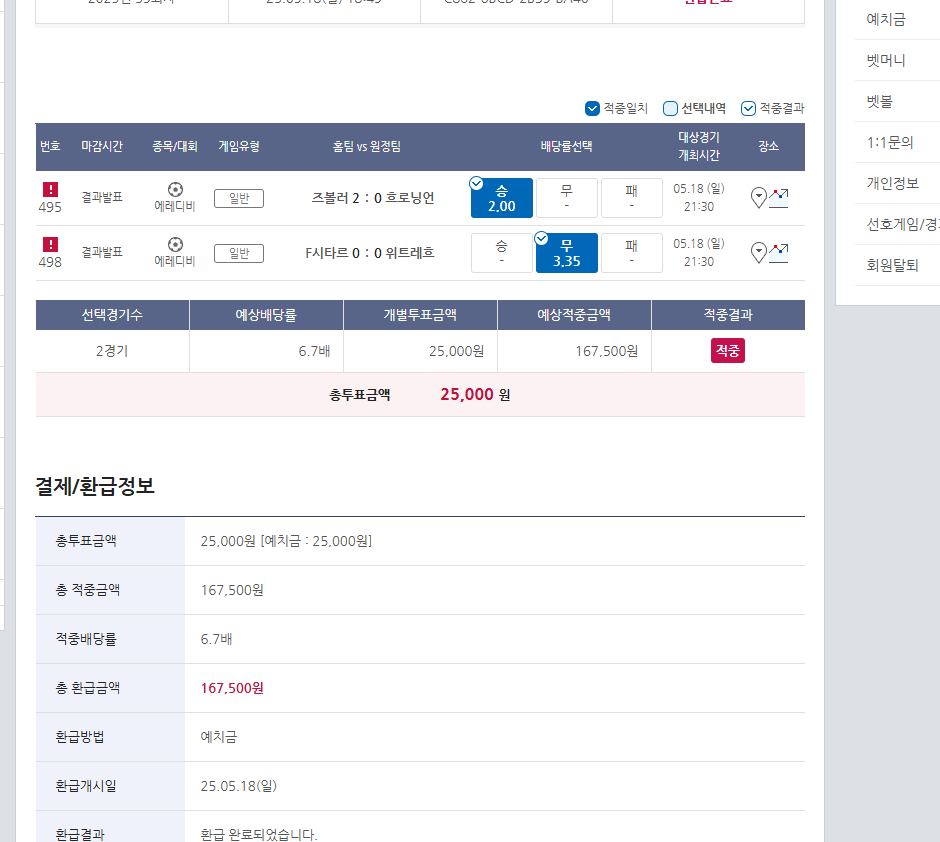
Task: Click the 에레디비 league label in row 495
Action: pos(175,206)
